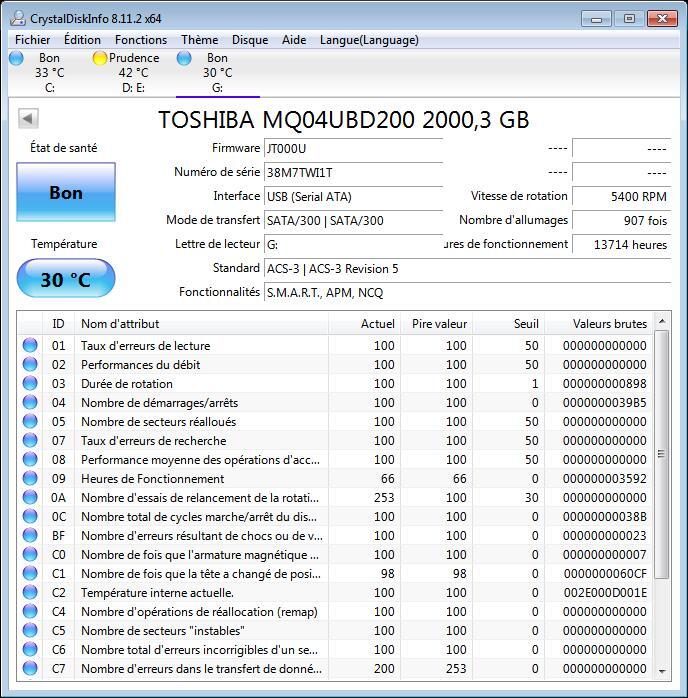Click status icon for attribute C0
The image size is (688, 698).
(30, 555)
